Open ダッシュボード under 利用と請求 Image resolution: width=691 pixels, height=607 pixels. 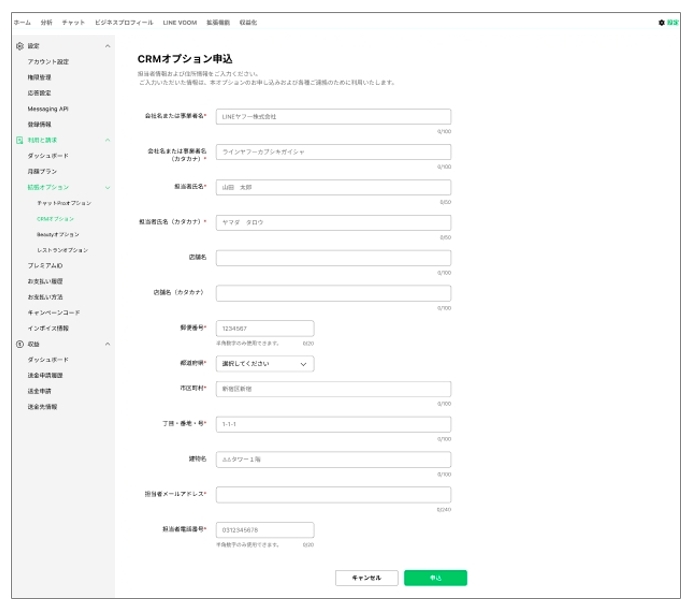point(48,156)
